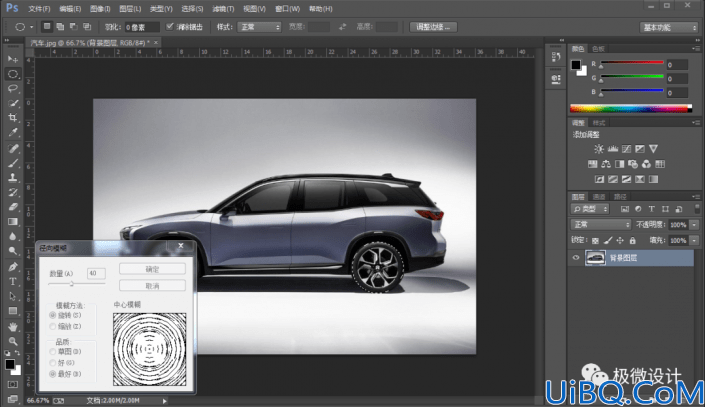This screenshot has width=705, height=407.
Task: Select the Path Selection tool
Action: click(x=13, y=296)
